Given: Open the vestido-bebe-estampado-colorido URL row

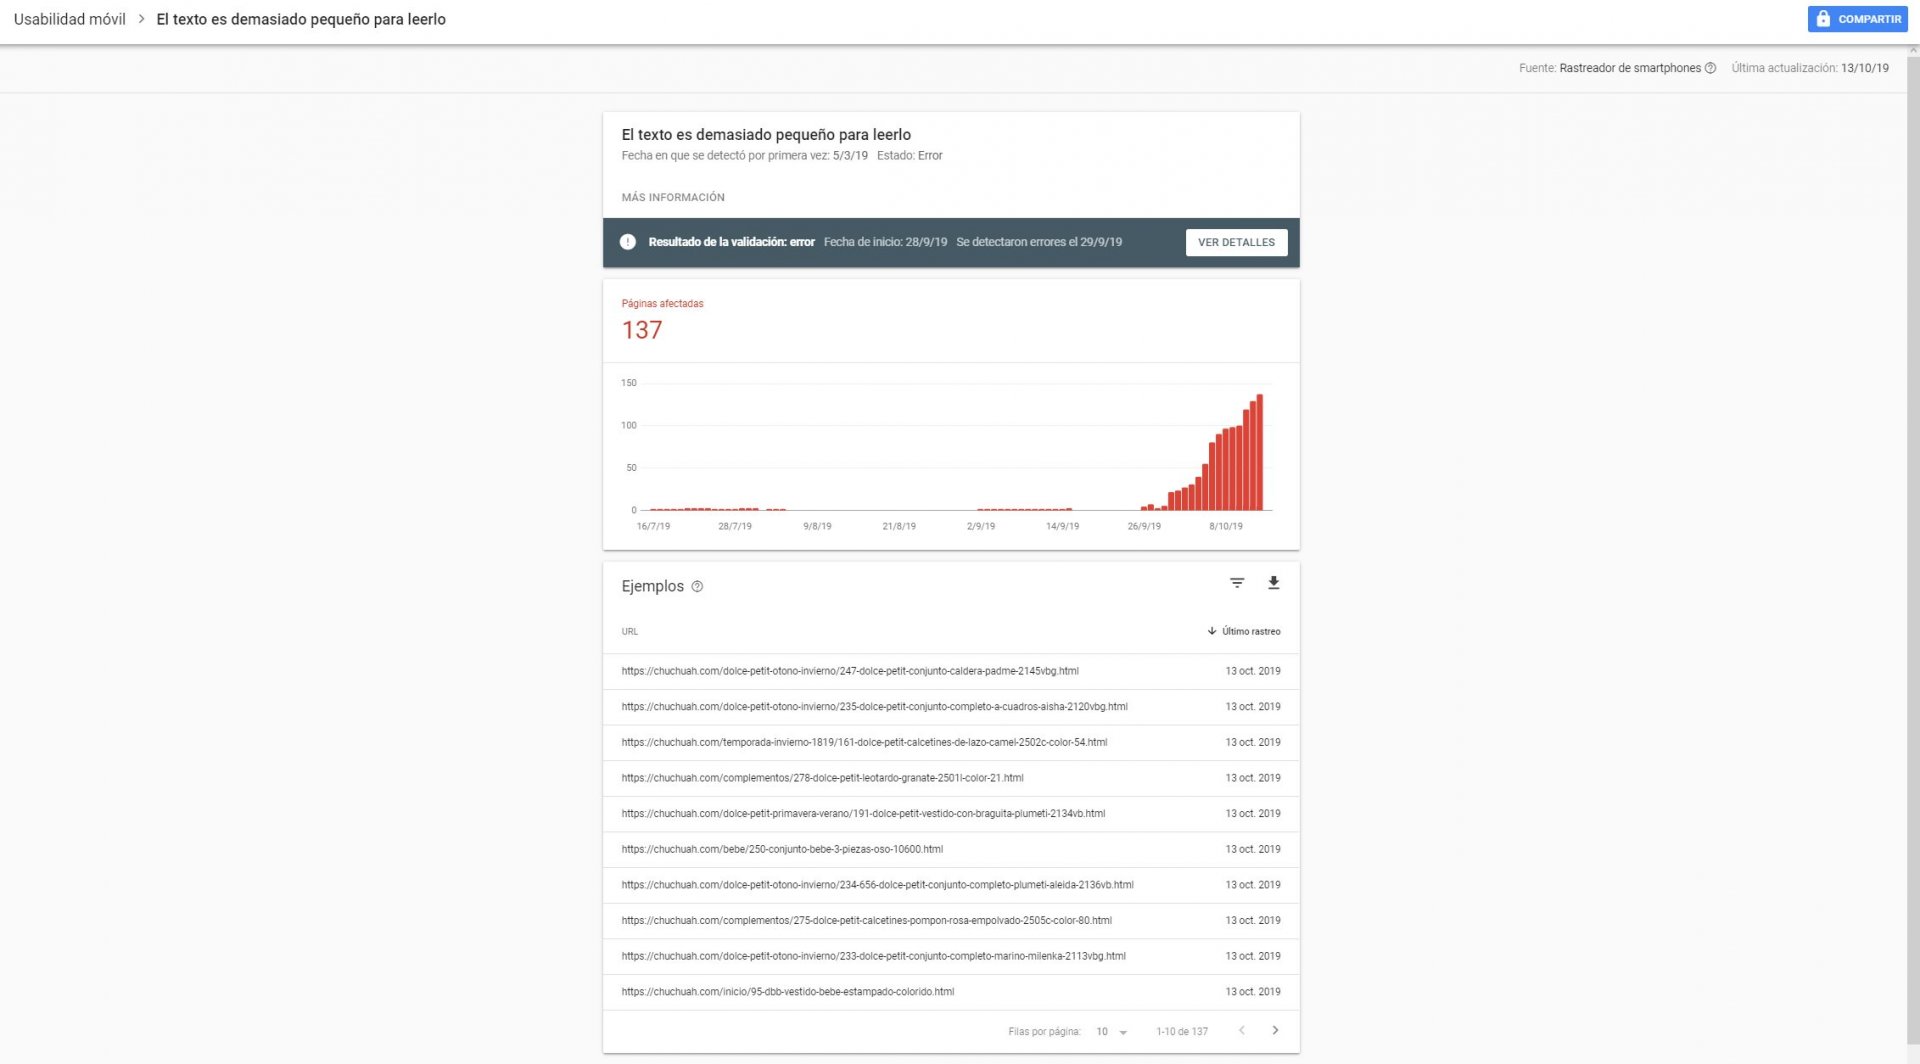Looking at the screenshot, I should [951, 992].
